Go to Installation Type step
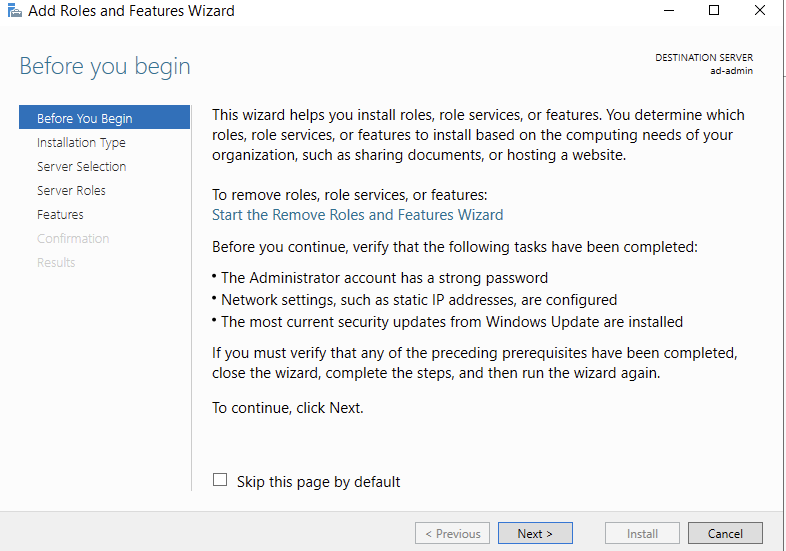This screenshot has width=786, height=551. pyautogui.click(x=81, y=142)
